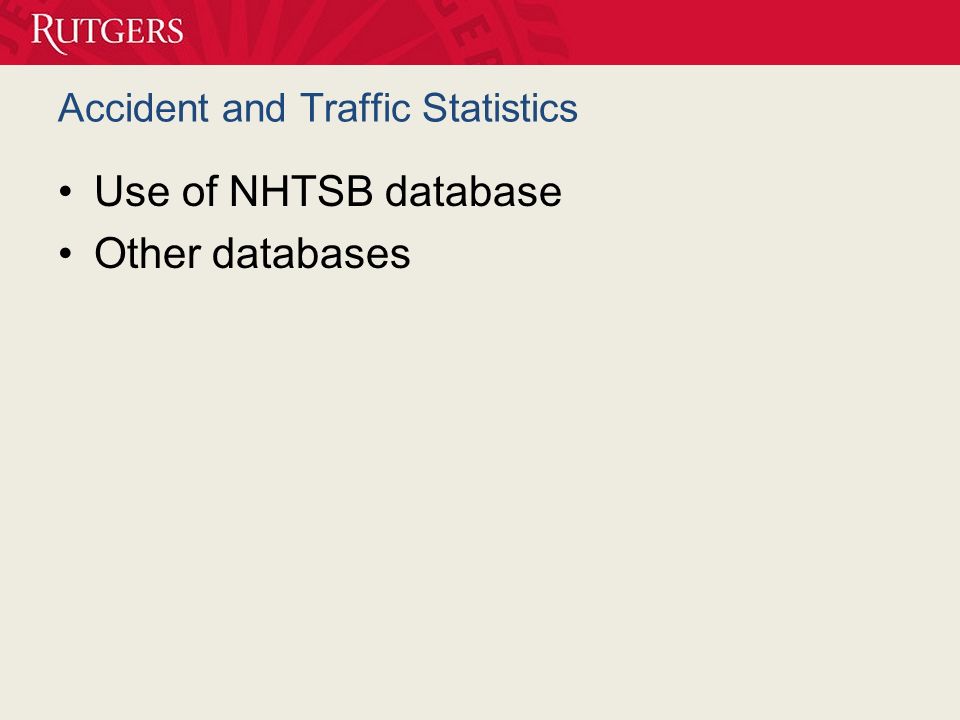
Task: Click the word 'Traffic' in the title
Action: (354, 108)
